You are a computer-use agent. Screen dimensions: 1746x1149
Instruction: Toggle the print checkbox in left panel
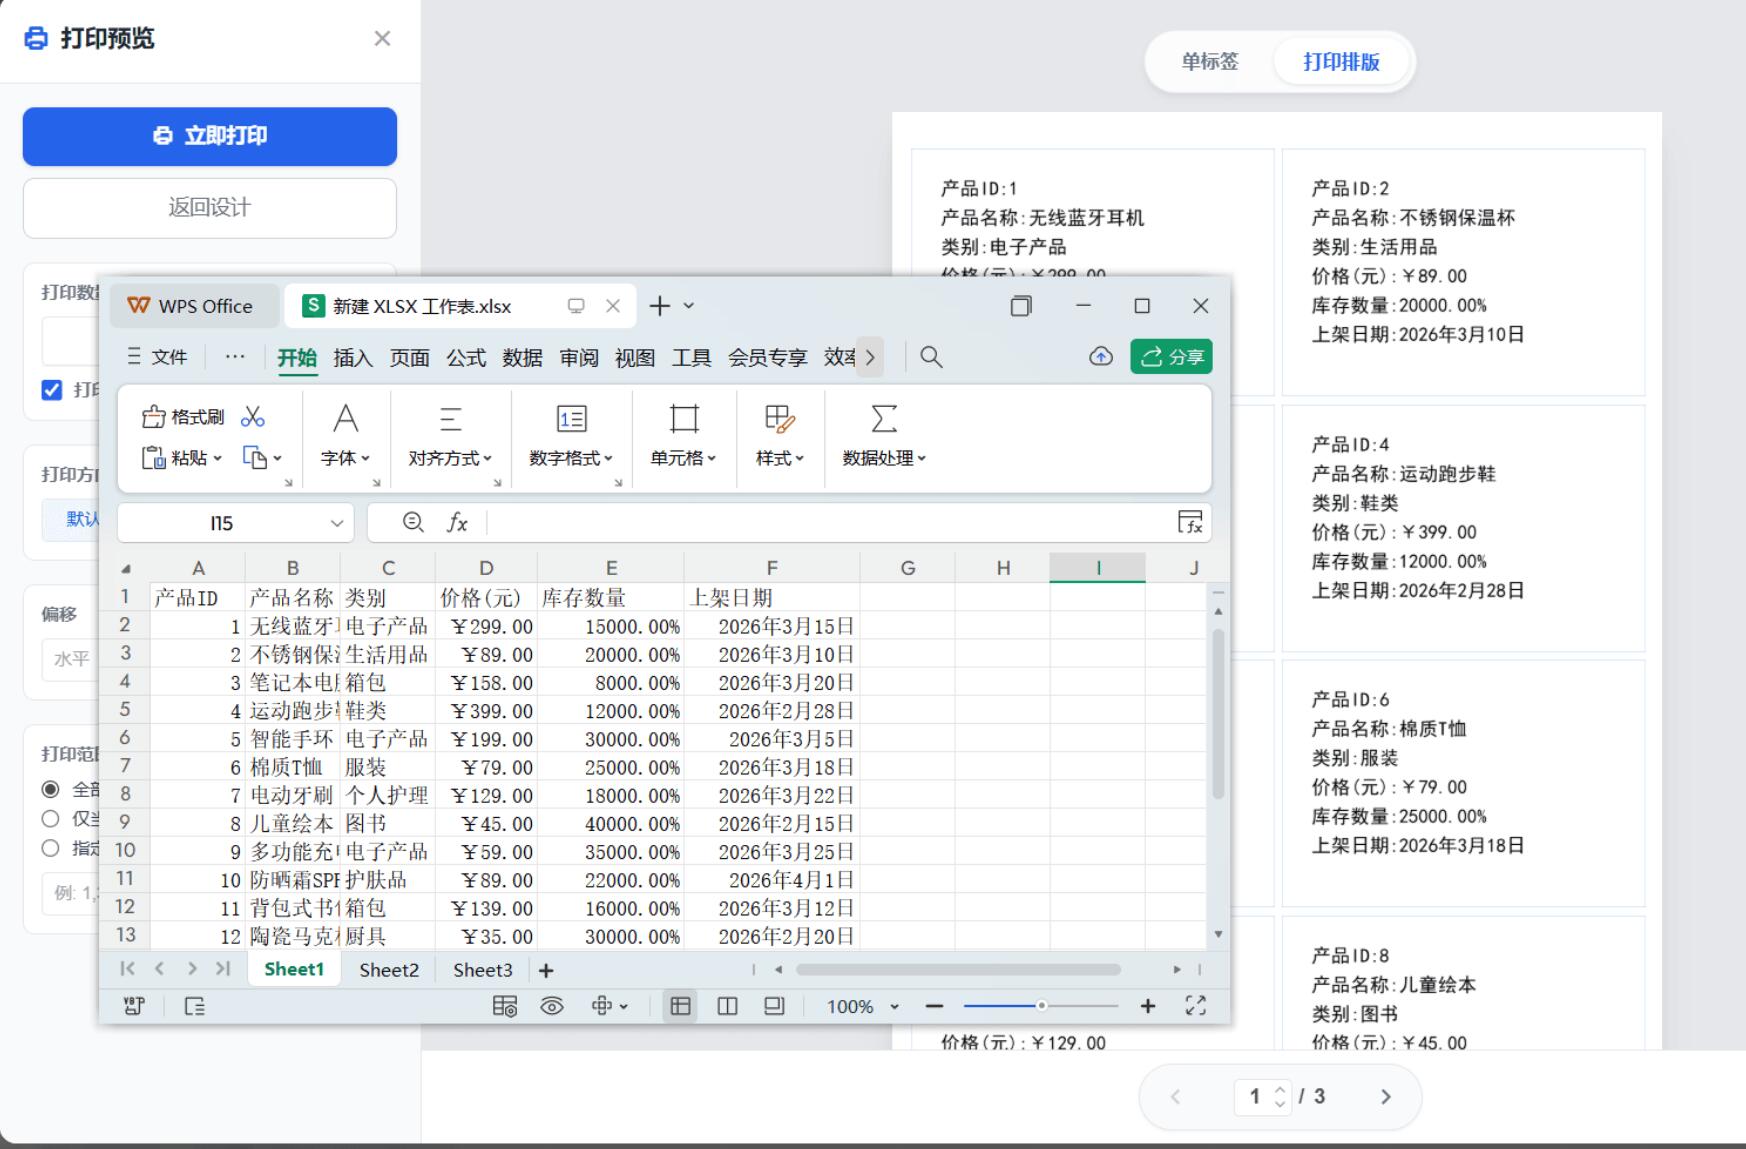click(52, 390)
